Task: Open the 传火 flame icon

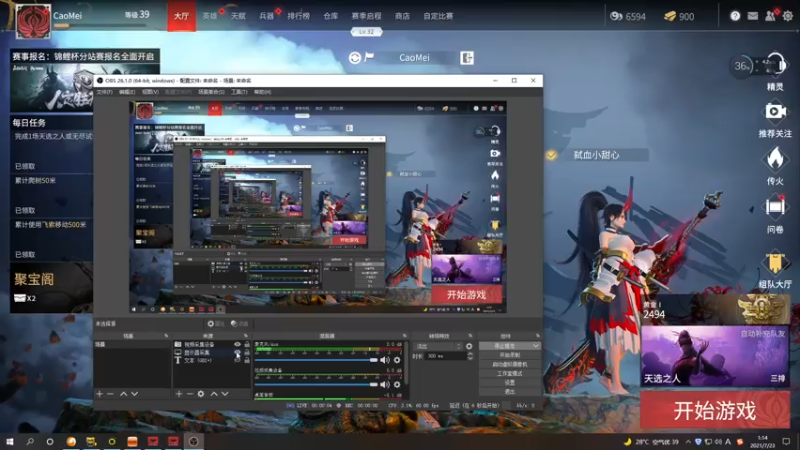Action: [775, 159]
